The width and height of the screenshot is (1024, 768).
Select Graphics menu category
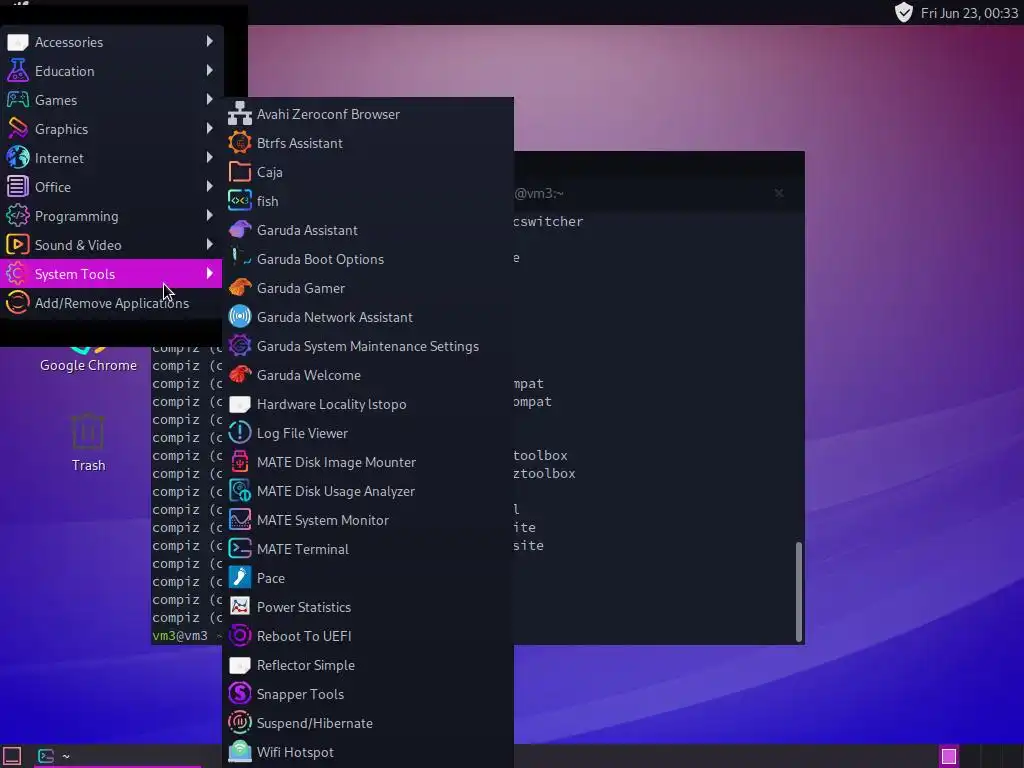click(111, 129)
